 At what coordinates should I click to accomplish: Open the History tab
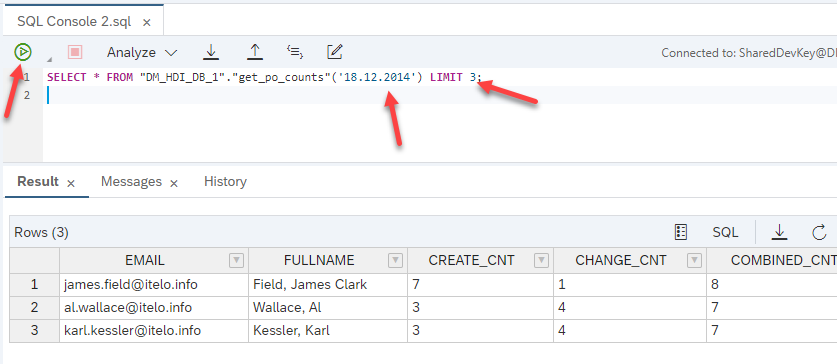[x=225, y=181]
